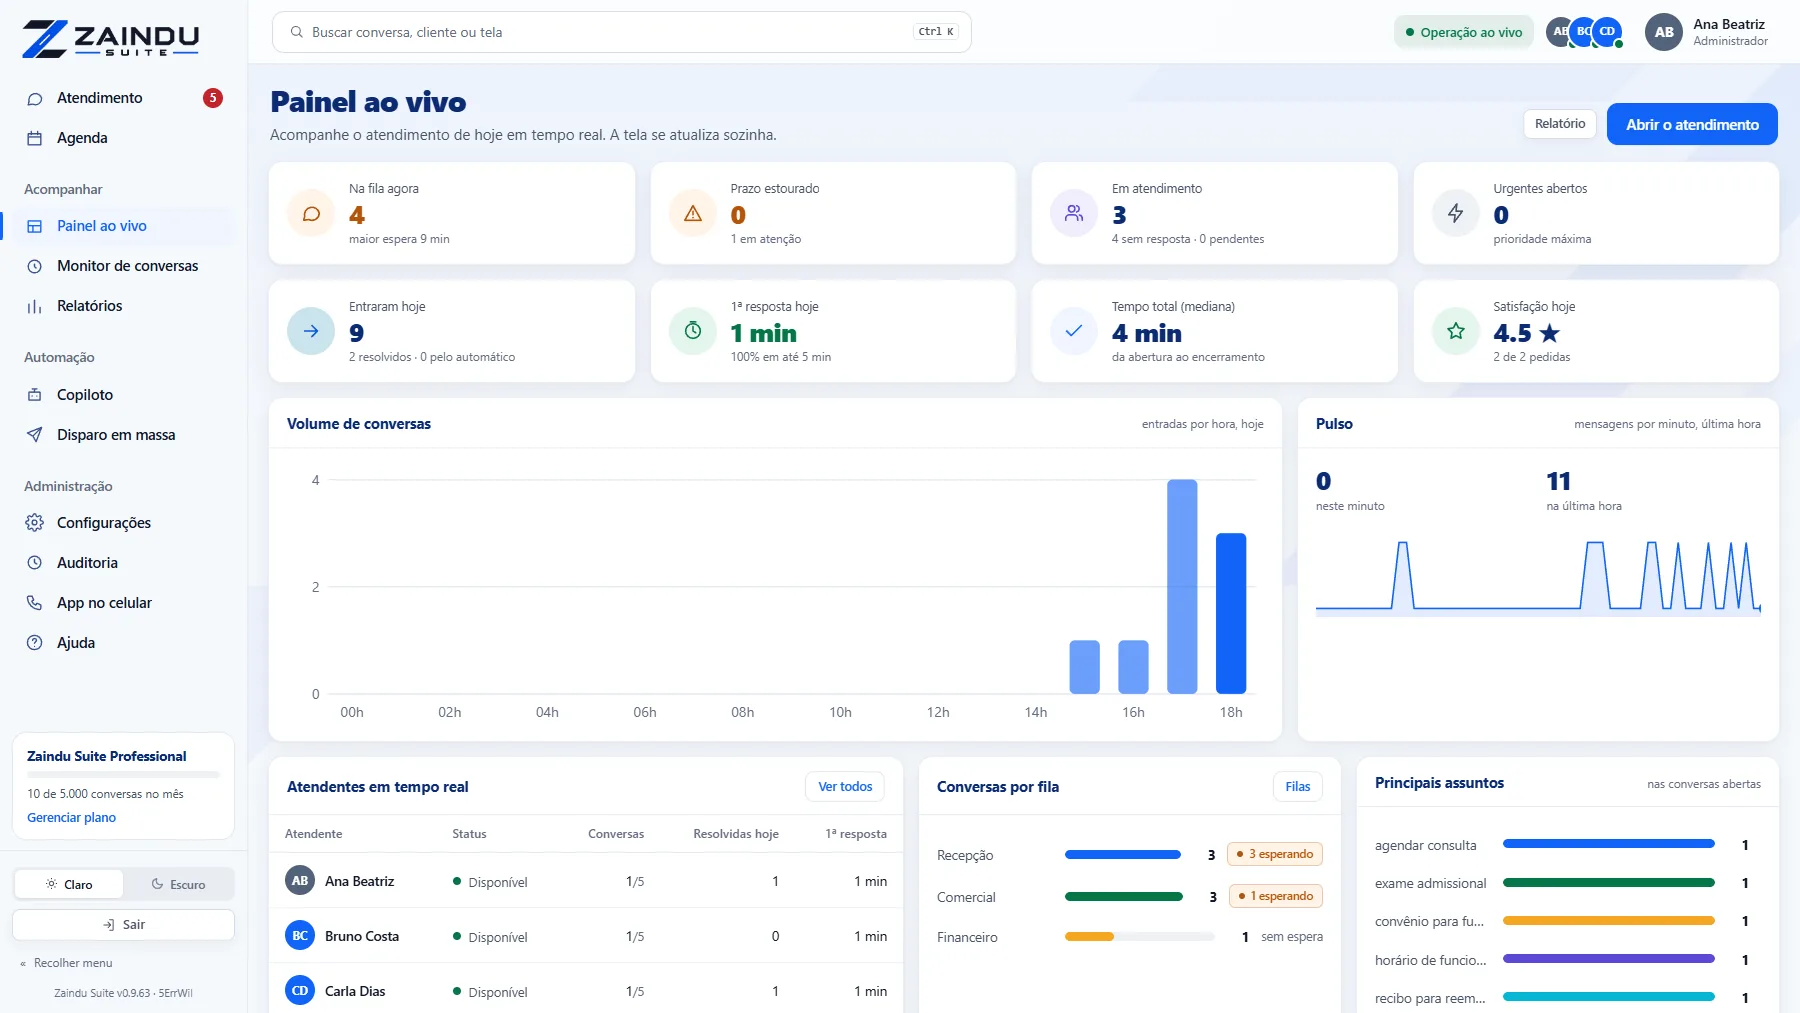
Task: Toggle the Operação ao vivo status pill
Action: click(x=1463, y=32)
